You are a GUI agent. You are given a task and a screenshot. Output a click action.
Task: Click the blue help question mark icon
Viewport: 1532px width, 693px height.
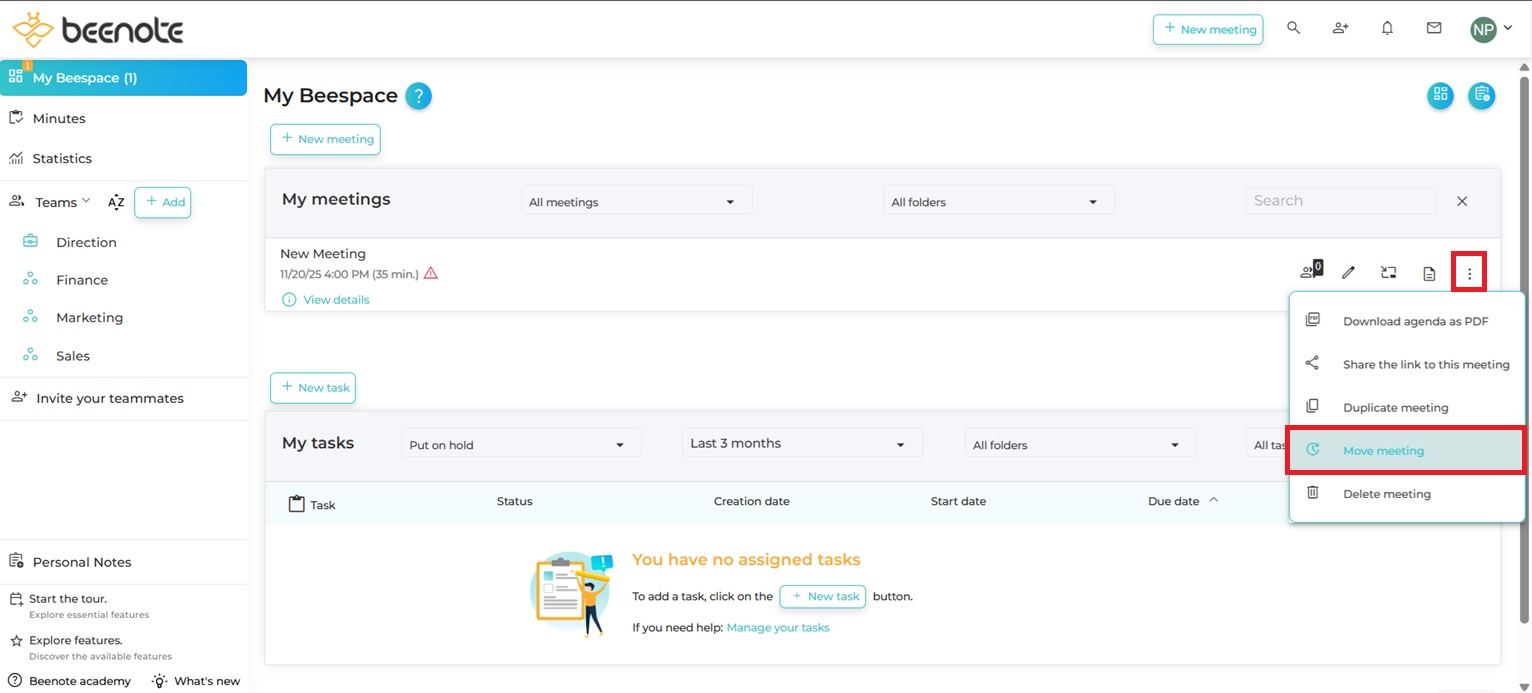tap(419, 96)
